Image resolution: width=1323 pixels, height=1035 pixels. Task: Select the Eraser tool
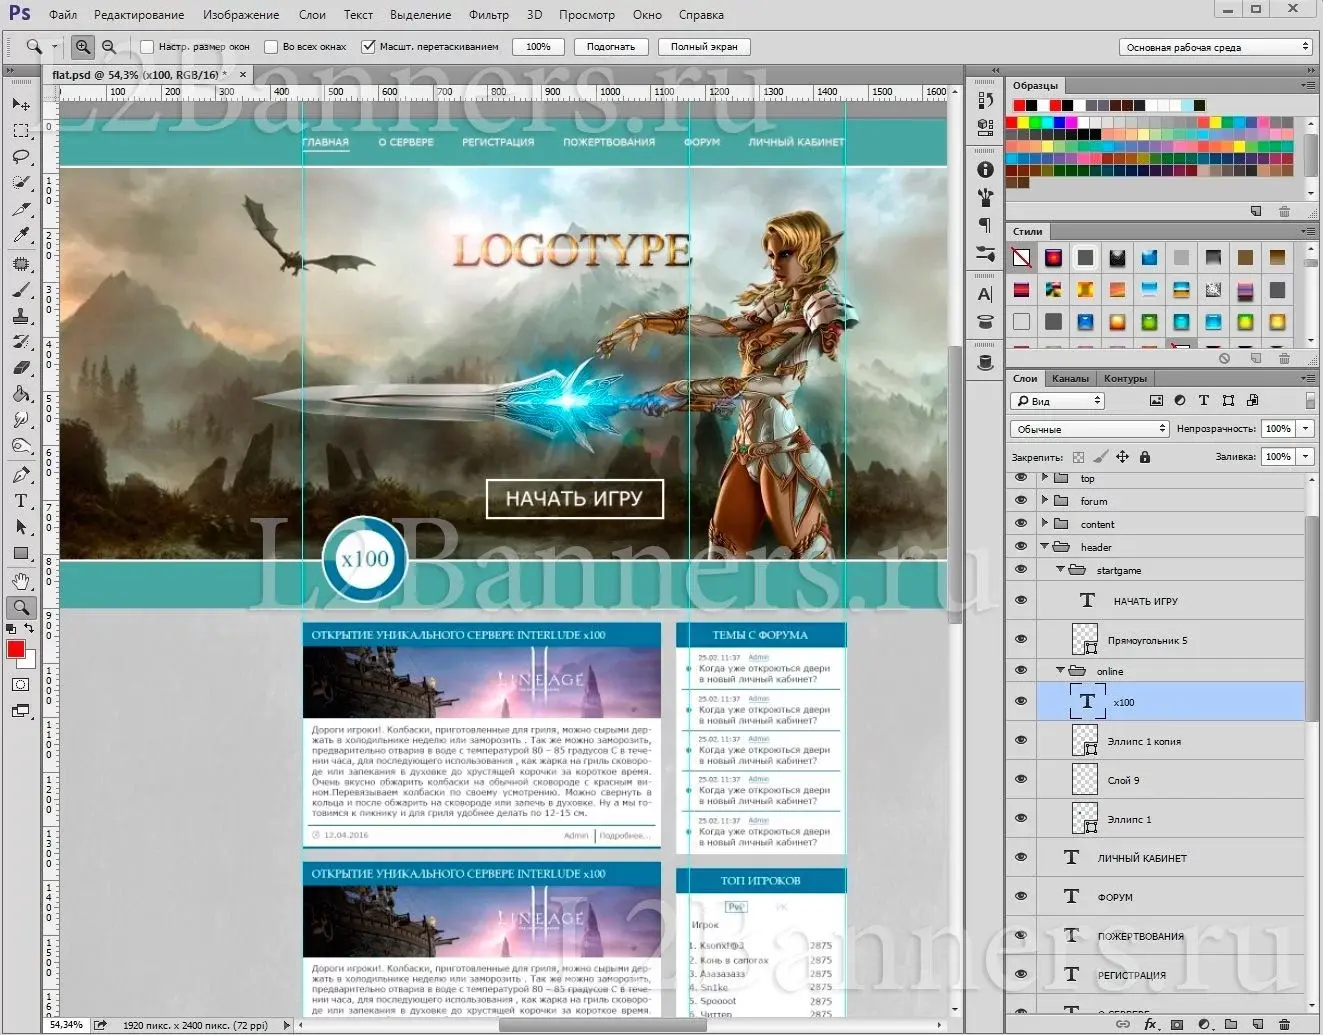coord(21,368)
